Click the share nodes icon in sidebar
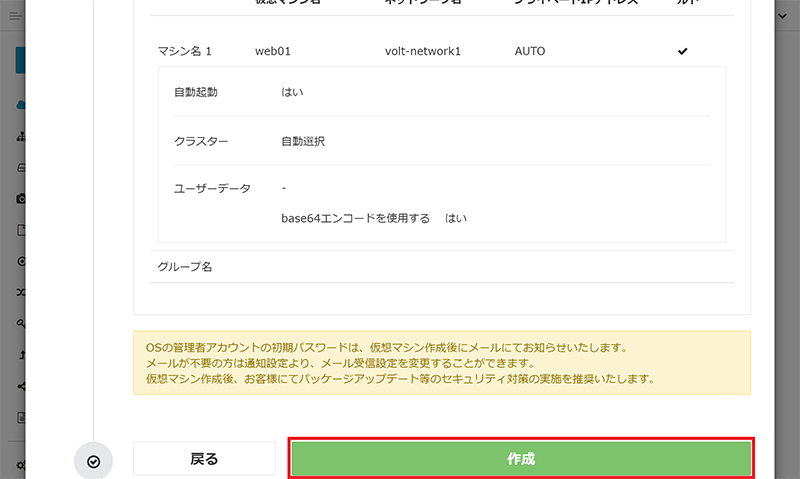This screenshot has width=800, height=479. [x=21, y=386]
